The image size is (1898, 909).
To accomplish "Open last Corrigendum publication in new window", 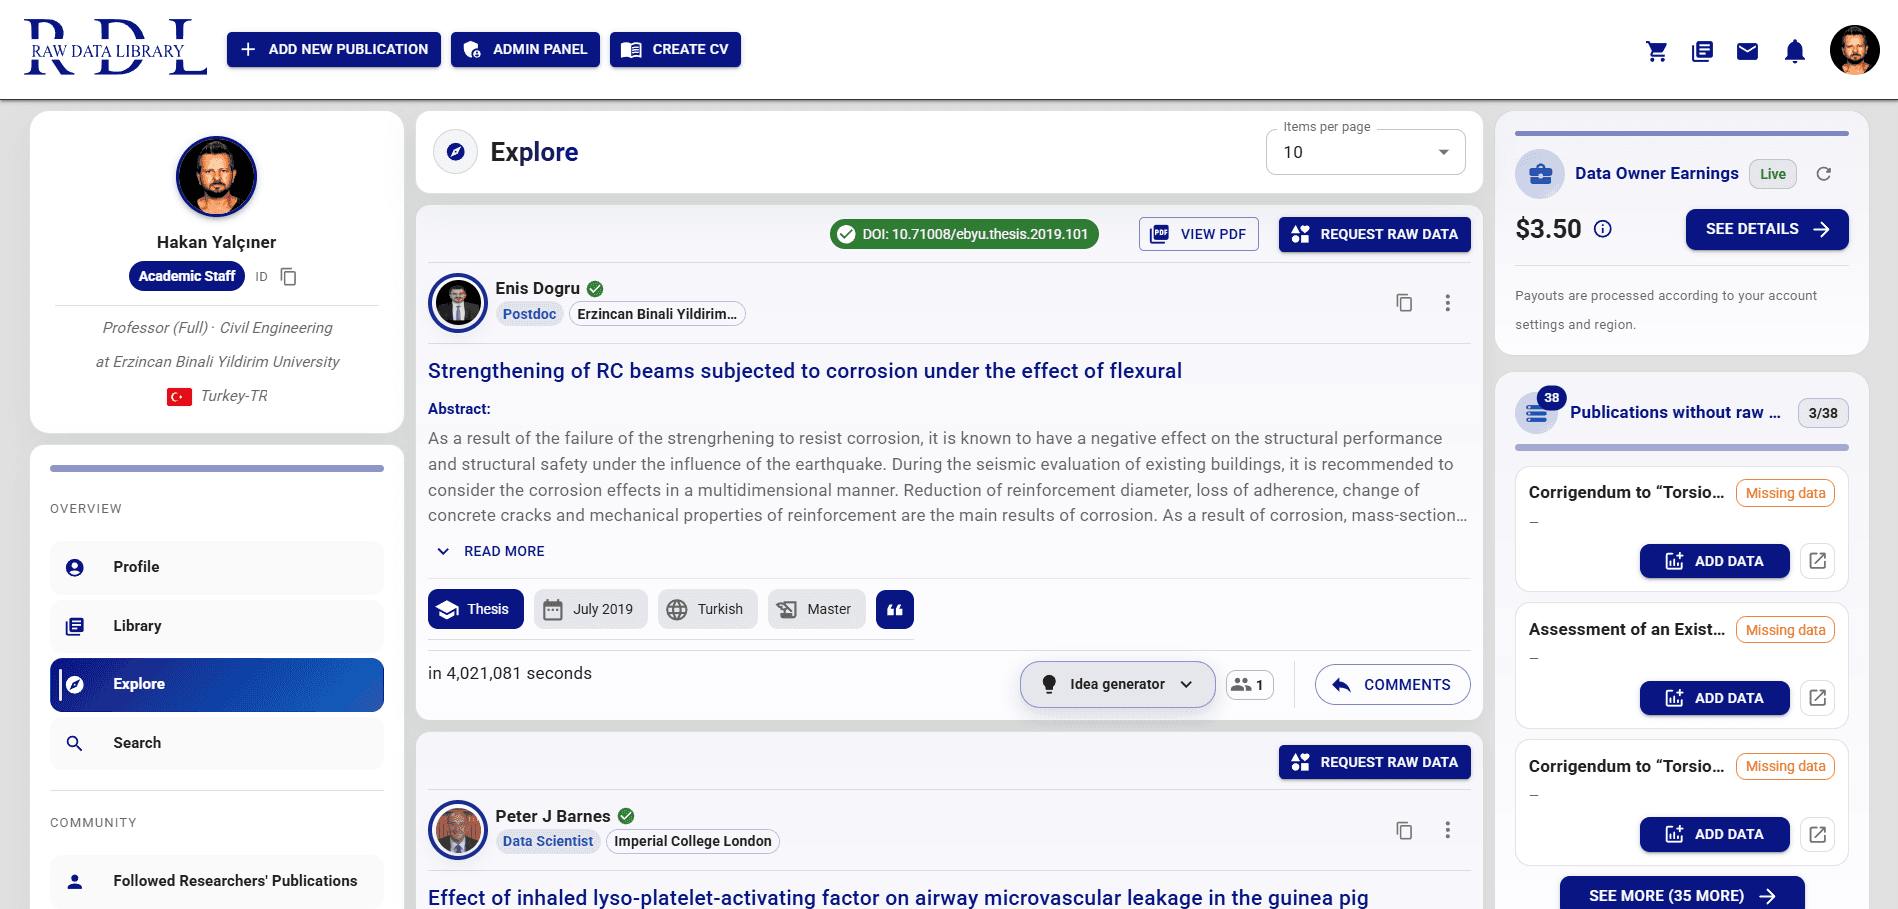I will tap(1818, 834).
